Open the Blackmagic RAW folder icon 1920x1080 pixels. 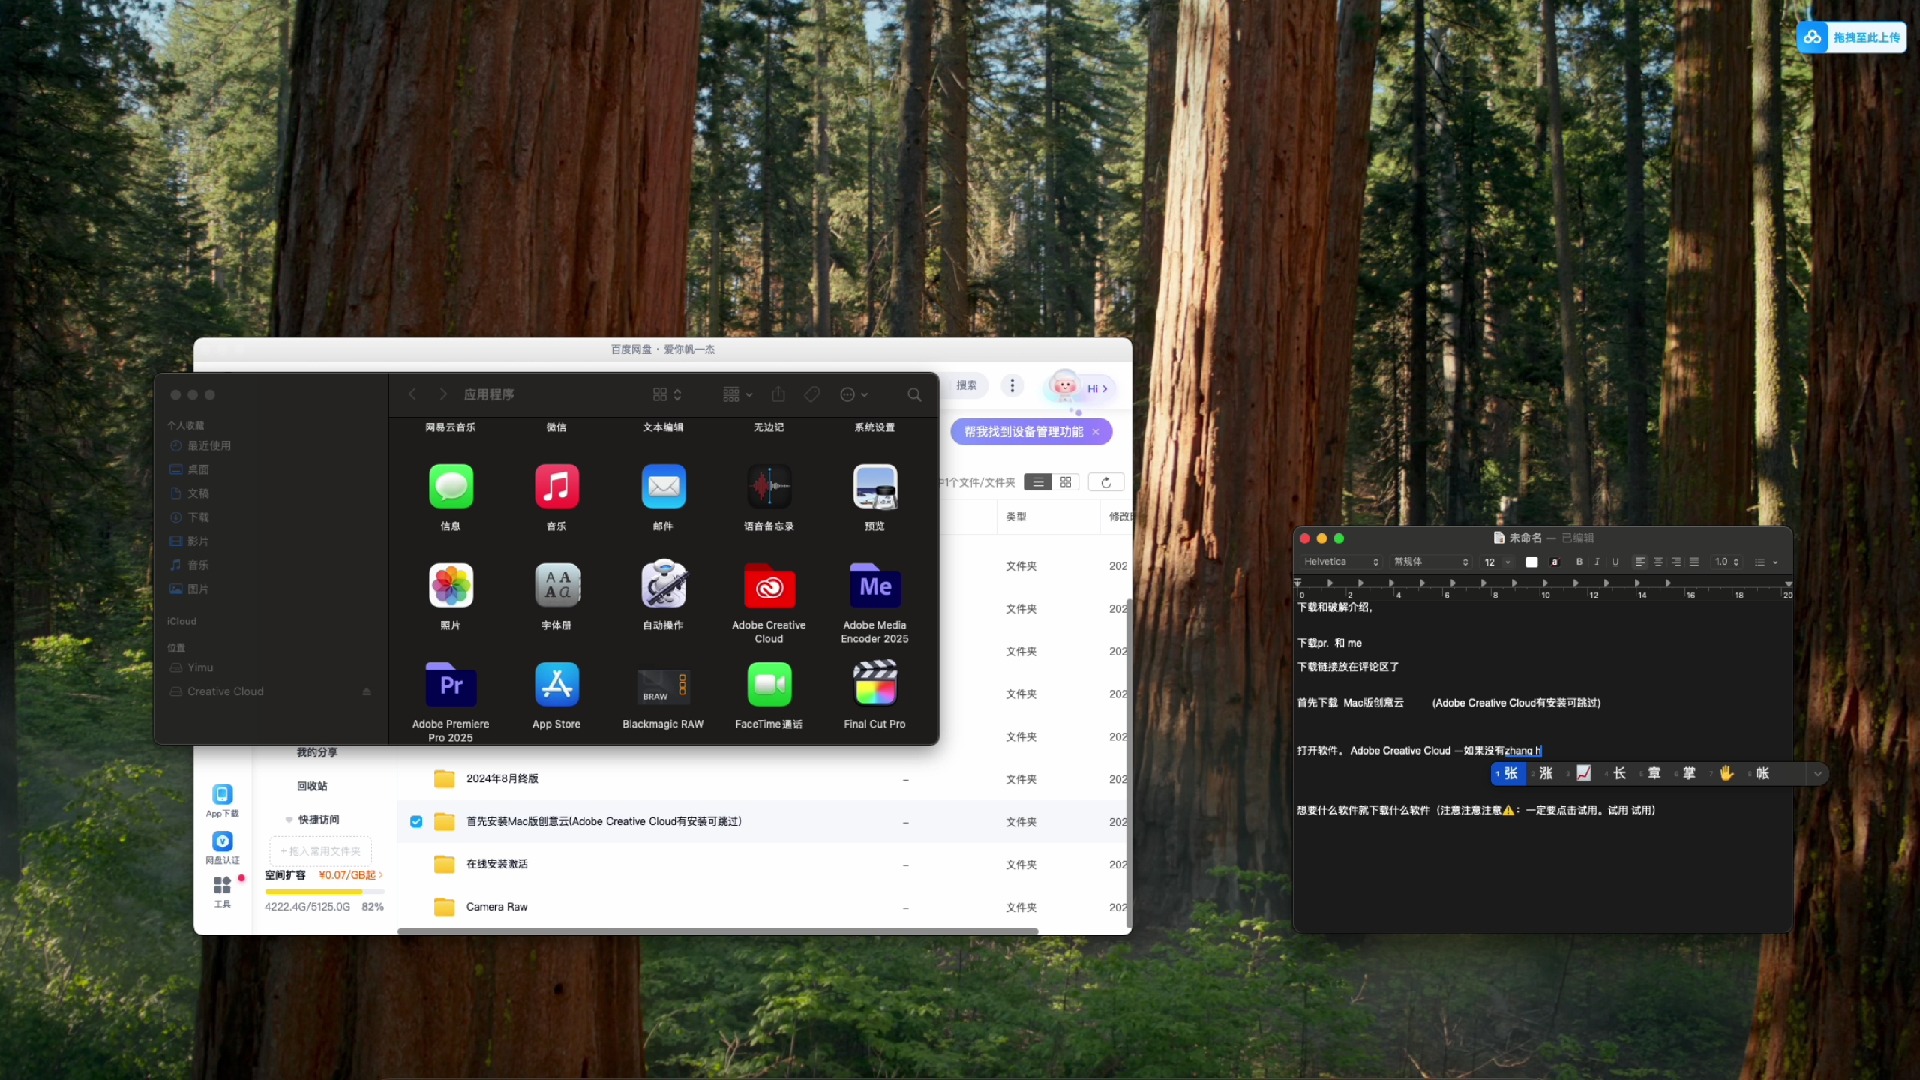663,686
